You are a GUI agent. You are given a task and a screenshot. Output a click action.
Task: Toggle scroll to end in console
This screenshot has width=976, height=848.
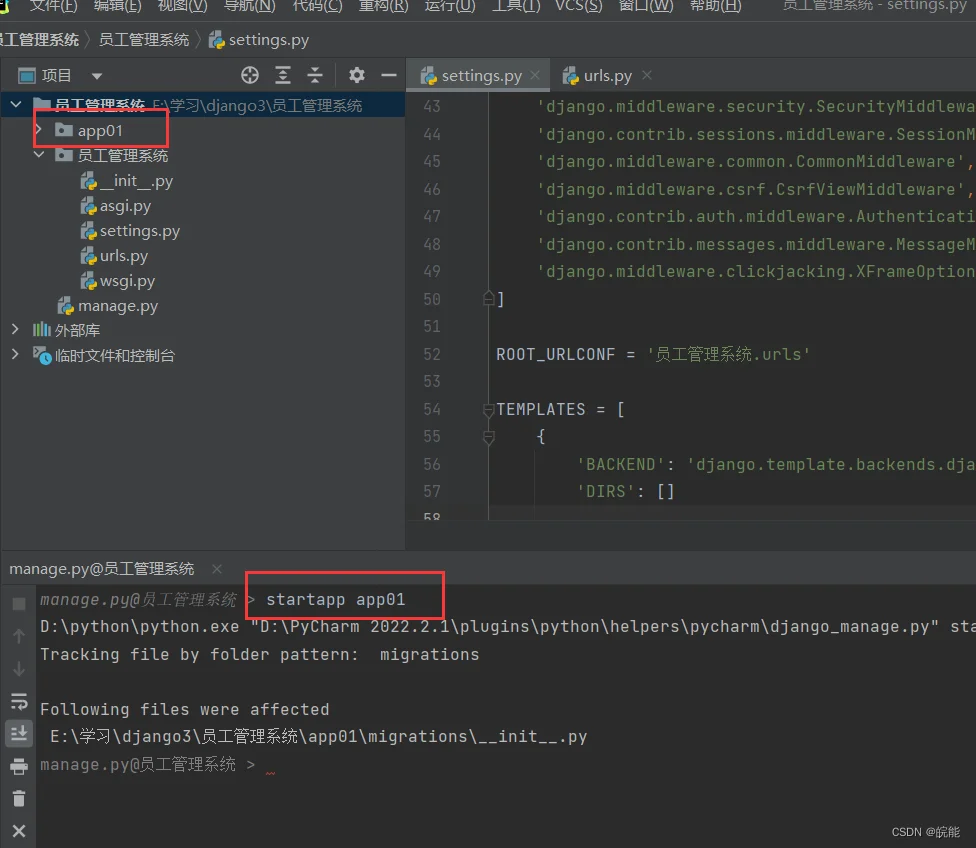(19, 733)
